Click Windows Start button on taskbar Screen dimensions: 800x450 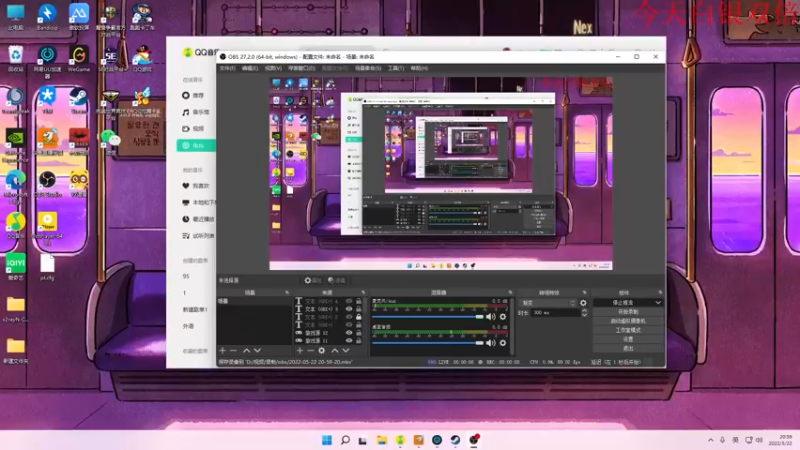pos(327,440)
